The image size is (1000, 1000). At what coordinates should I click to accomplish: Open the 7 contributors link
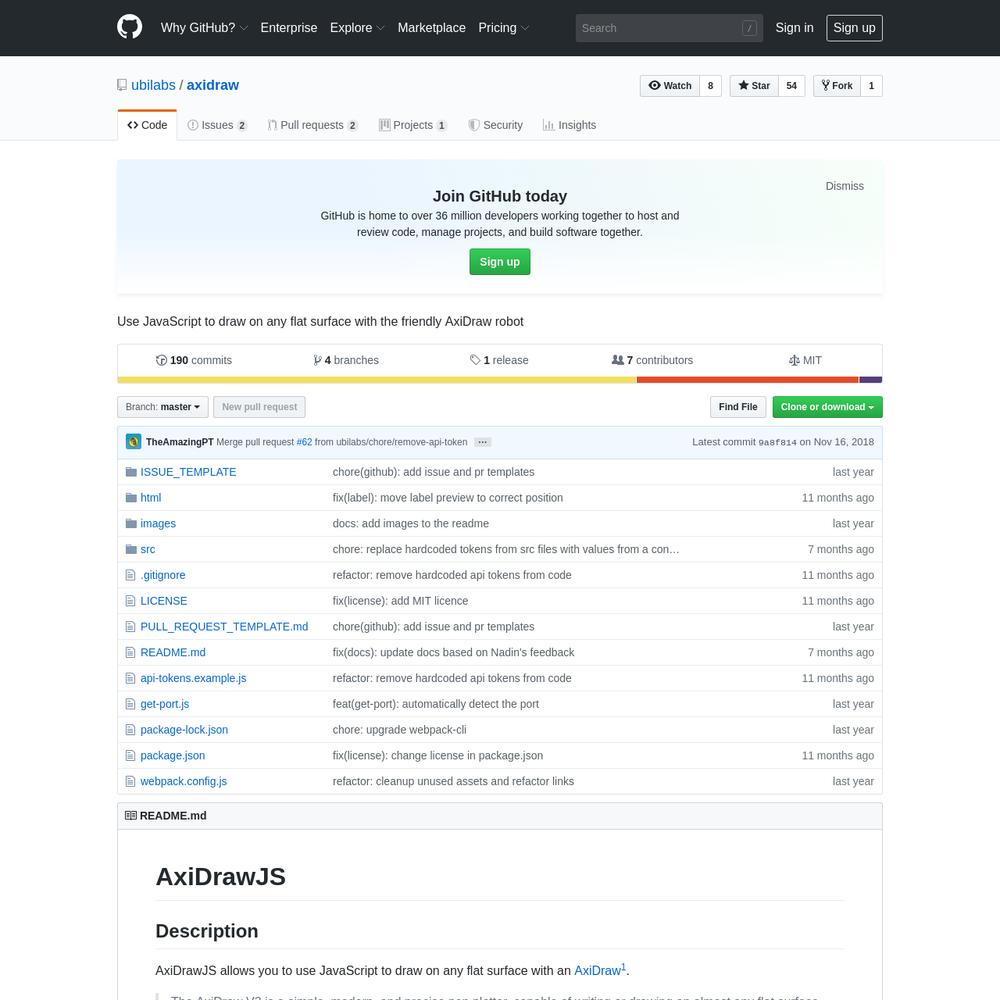pyautogui.click(x=652, y=360)
